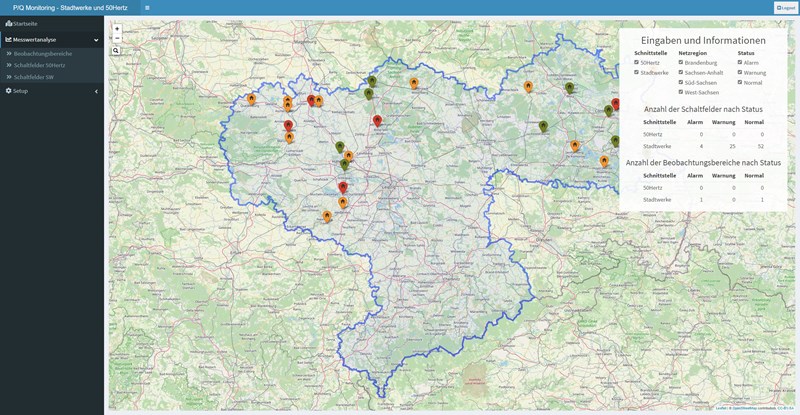The width and height of the screenshot is (800, 415).
Task: Uncheck the 50Hertz Schnittstelle checkbox
Action: (636, 62)
